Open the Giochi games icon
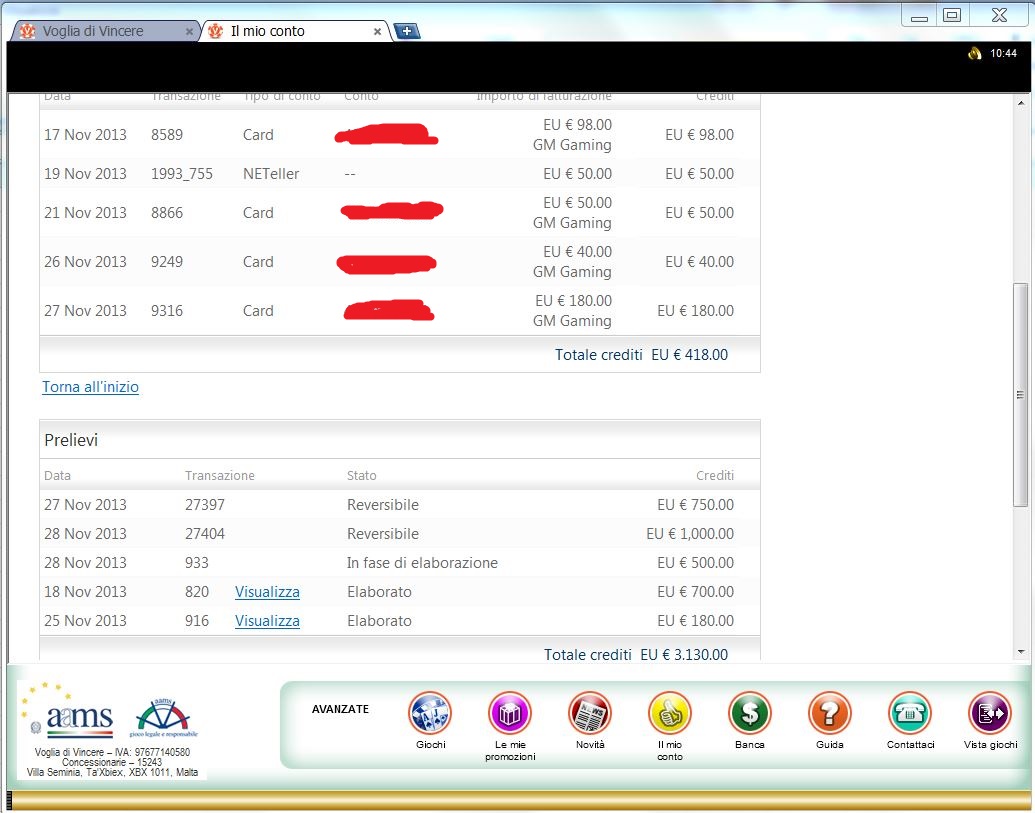 click(430, 713)
